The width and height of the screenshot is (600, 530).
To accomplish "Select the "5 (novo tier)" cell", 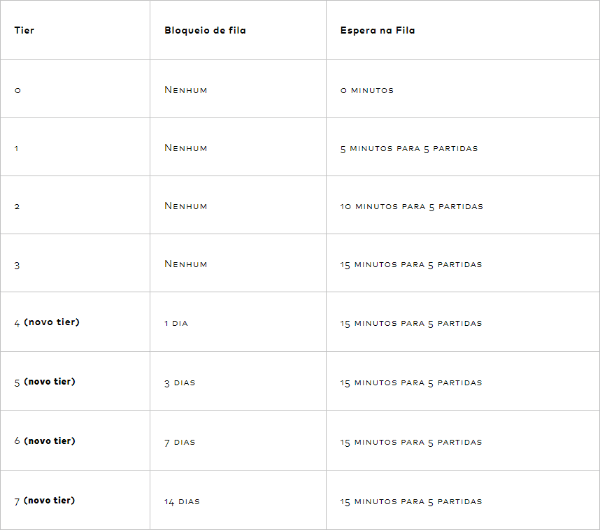I will [47, 381].
